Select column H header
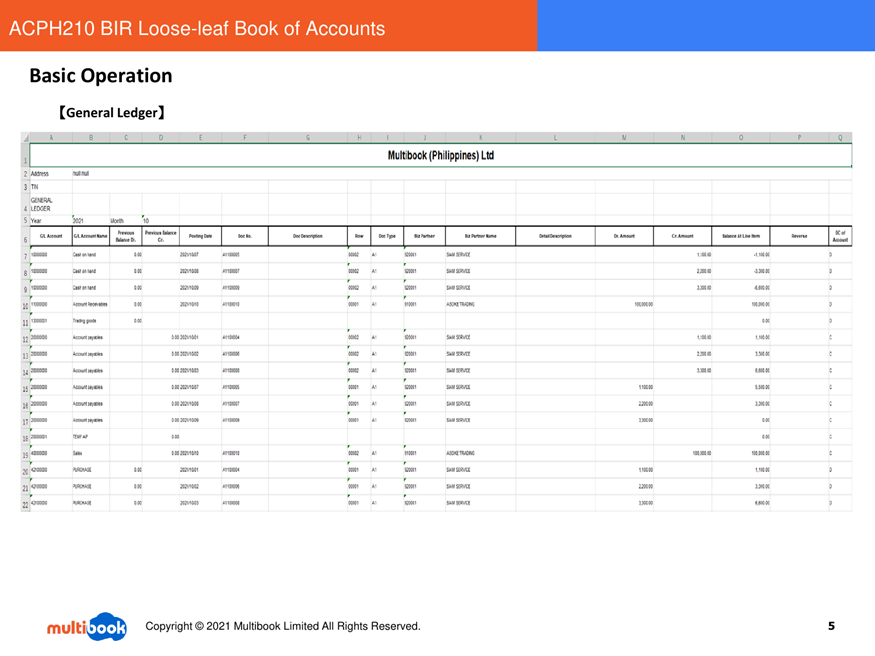 [x=359, y=138]
